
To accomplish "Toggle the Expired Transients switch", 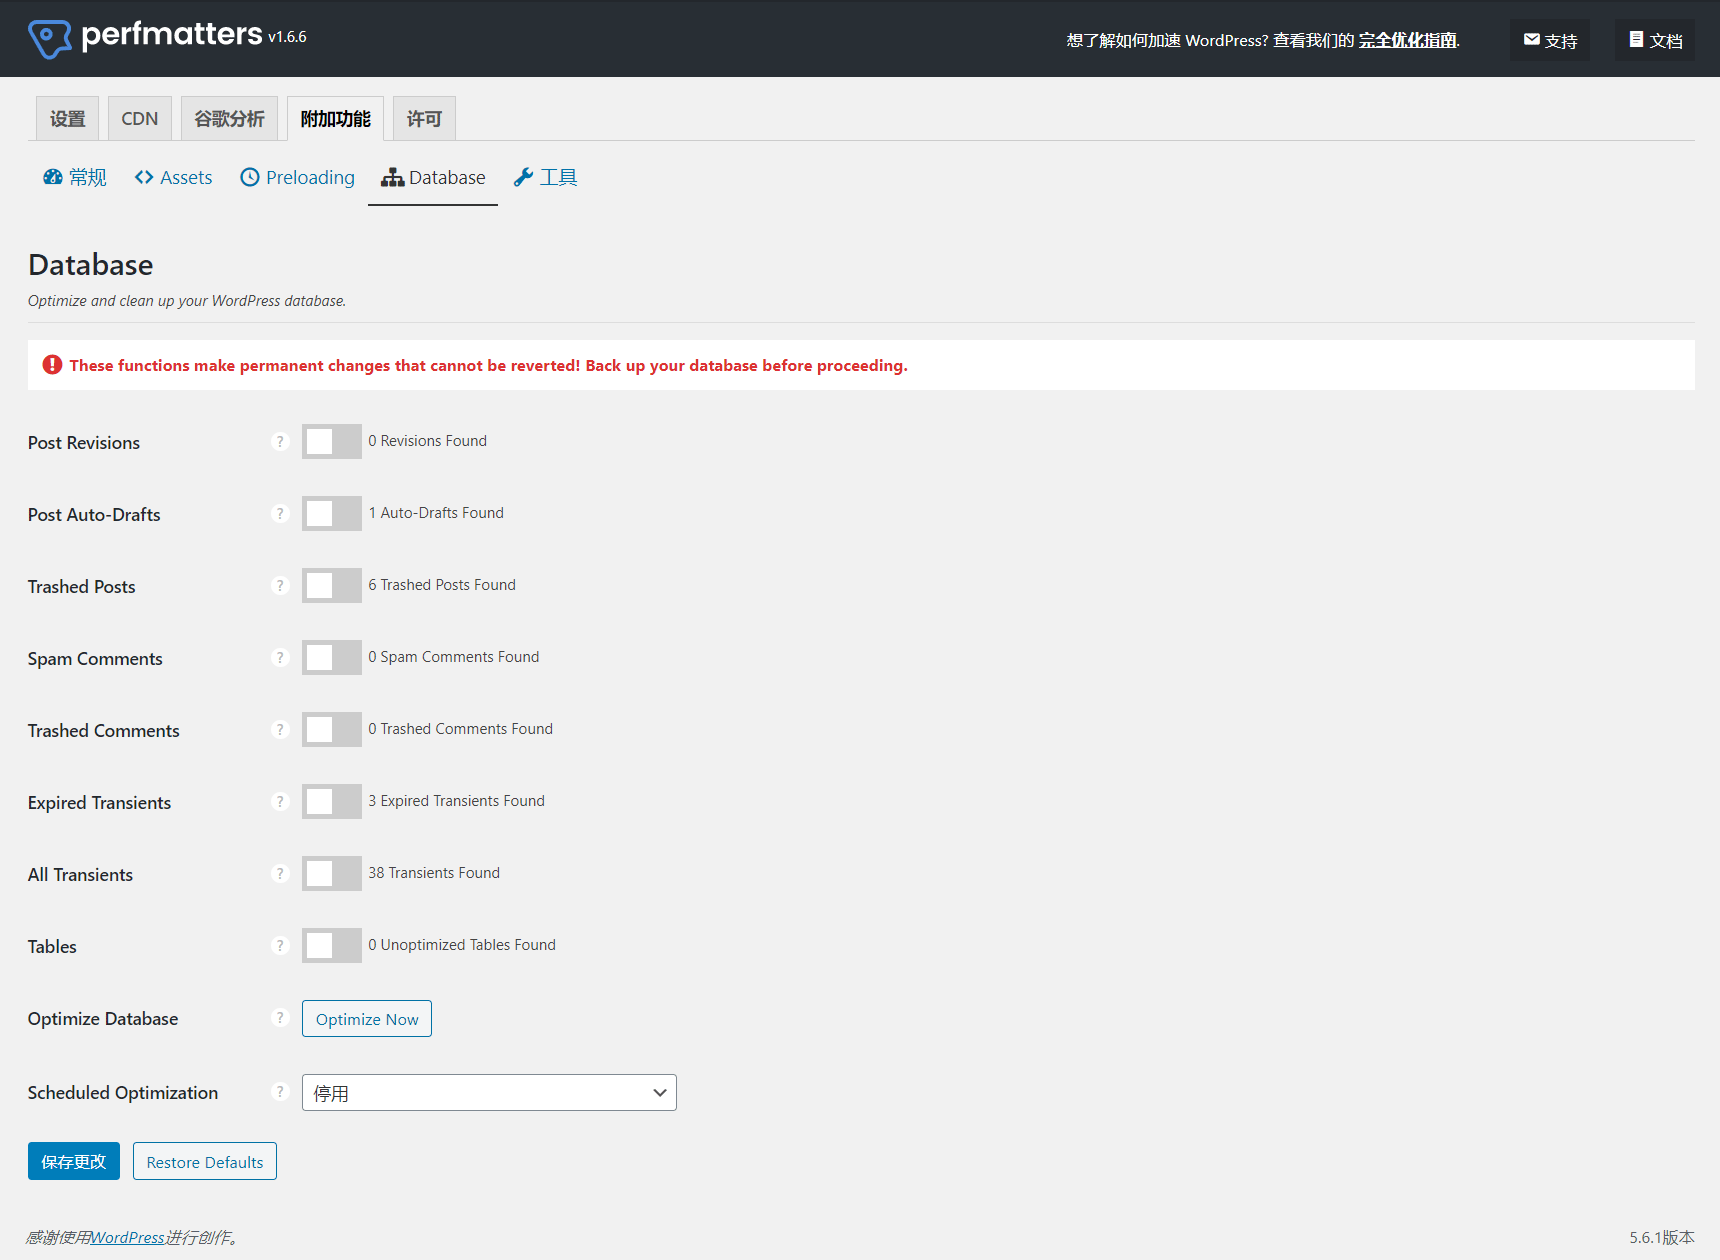I will 332,801.
